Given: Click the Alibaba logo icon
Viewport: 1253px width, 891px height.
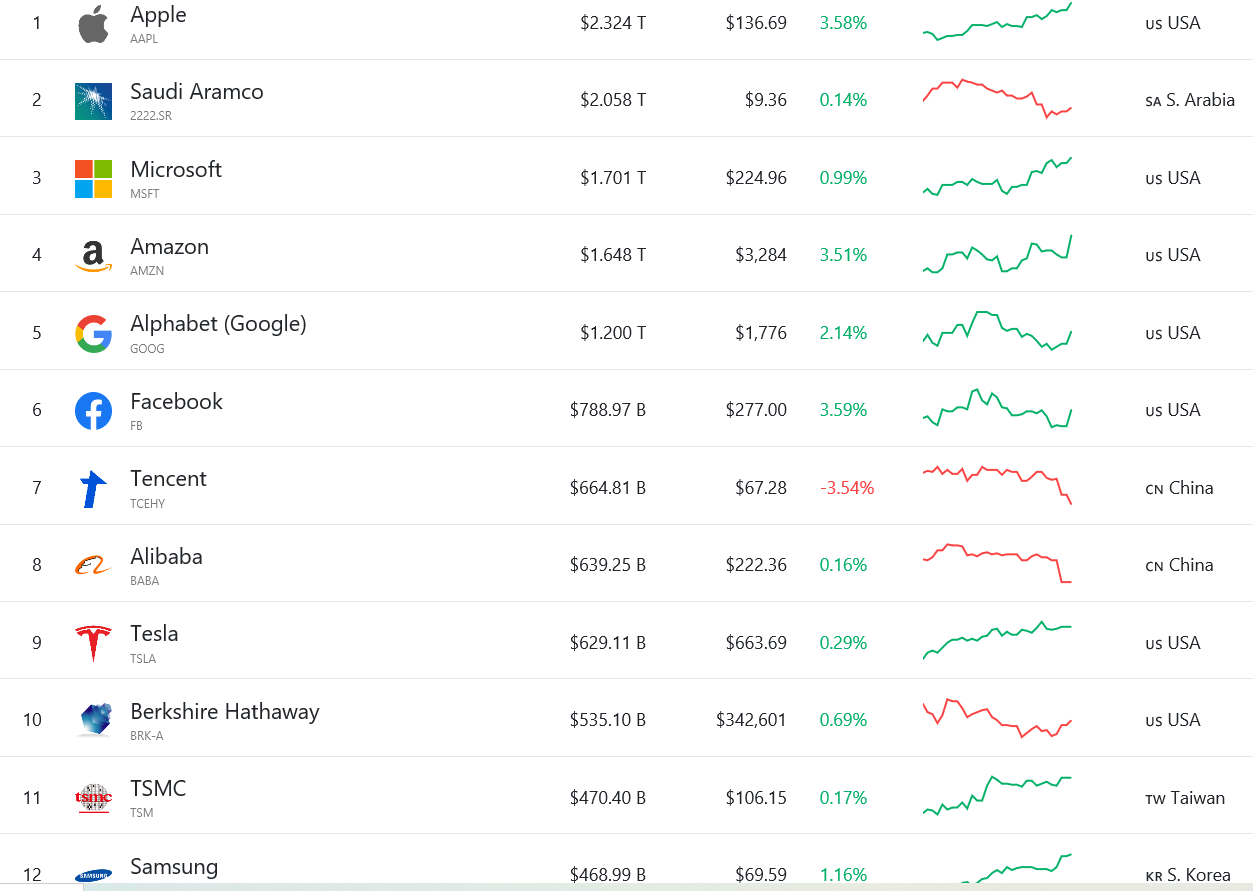Looking at the screenshot, I should tap(93, 566).
